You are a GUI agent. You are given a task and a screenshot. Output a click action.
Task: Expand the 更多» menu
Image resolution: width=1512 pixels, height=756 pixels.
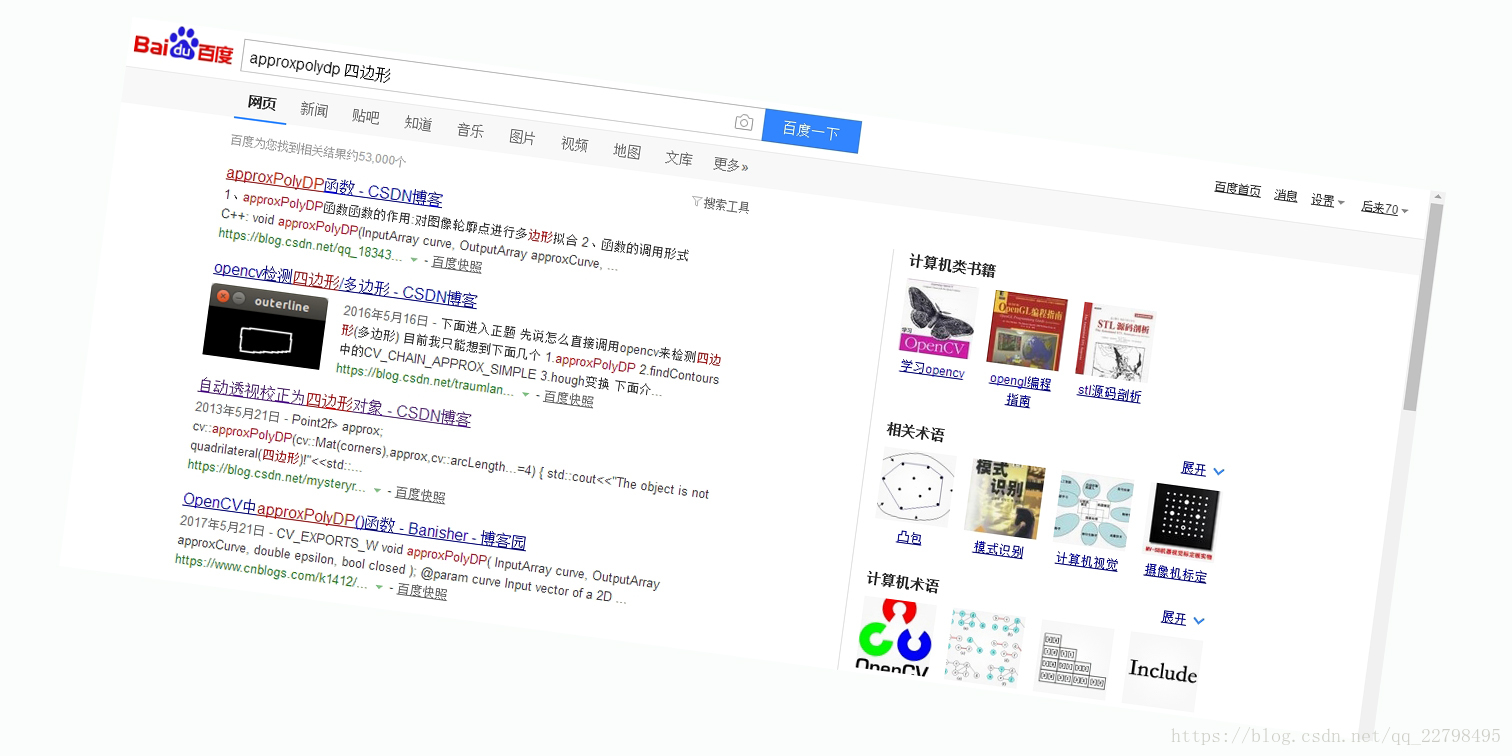click(x=731, y=165)
